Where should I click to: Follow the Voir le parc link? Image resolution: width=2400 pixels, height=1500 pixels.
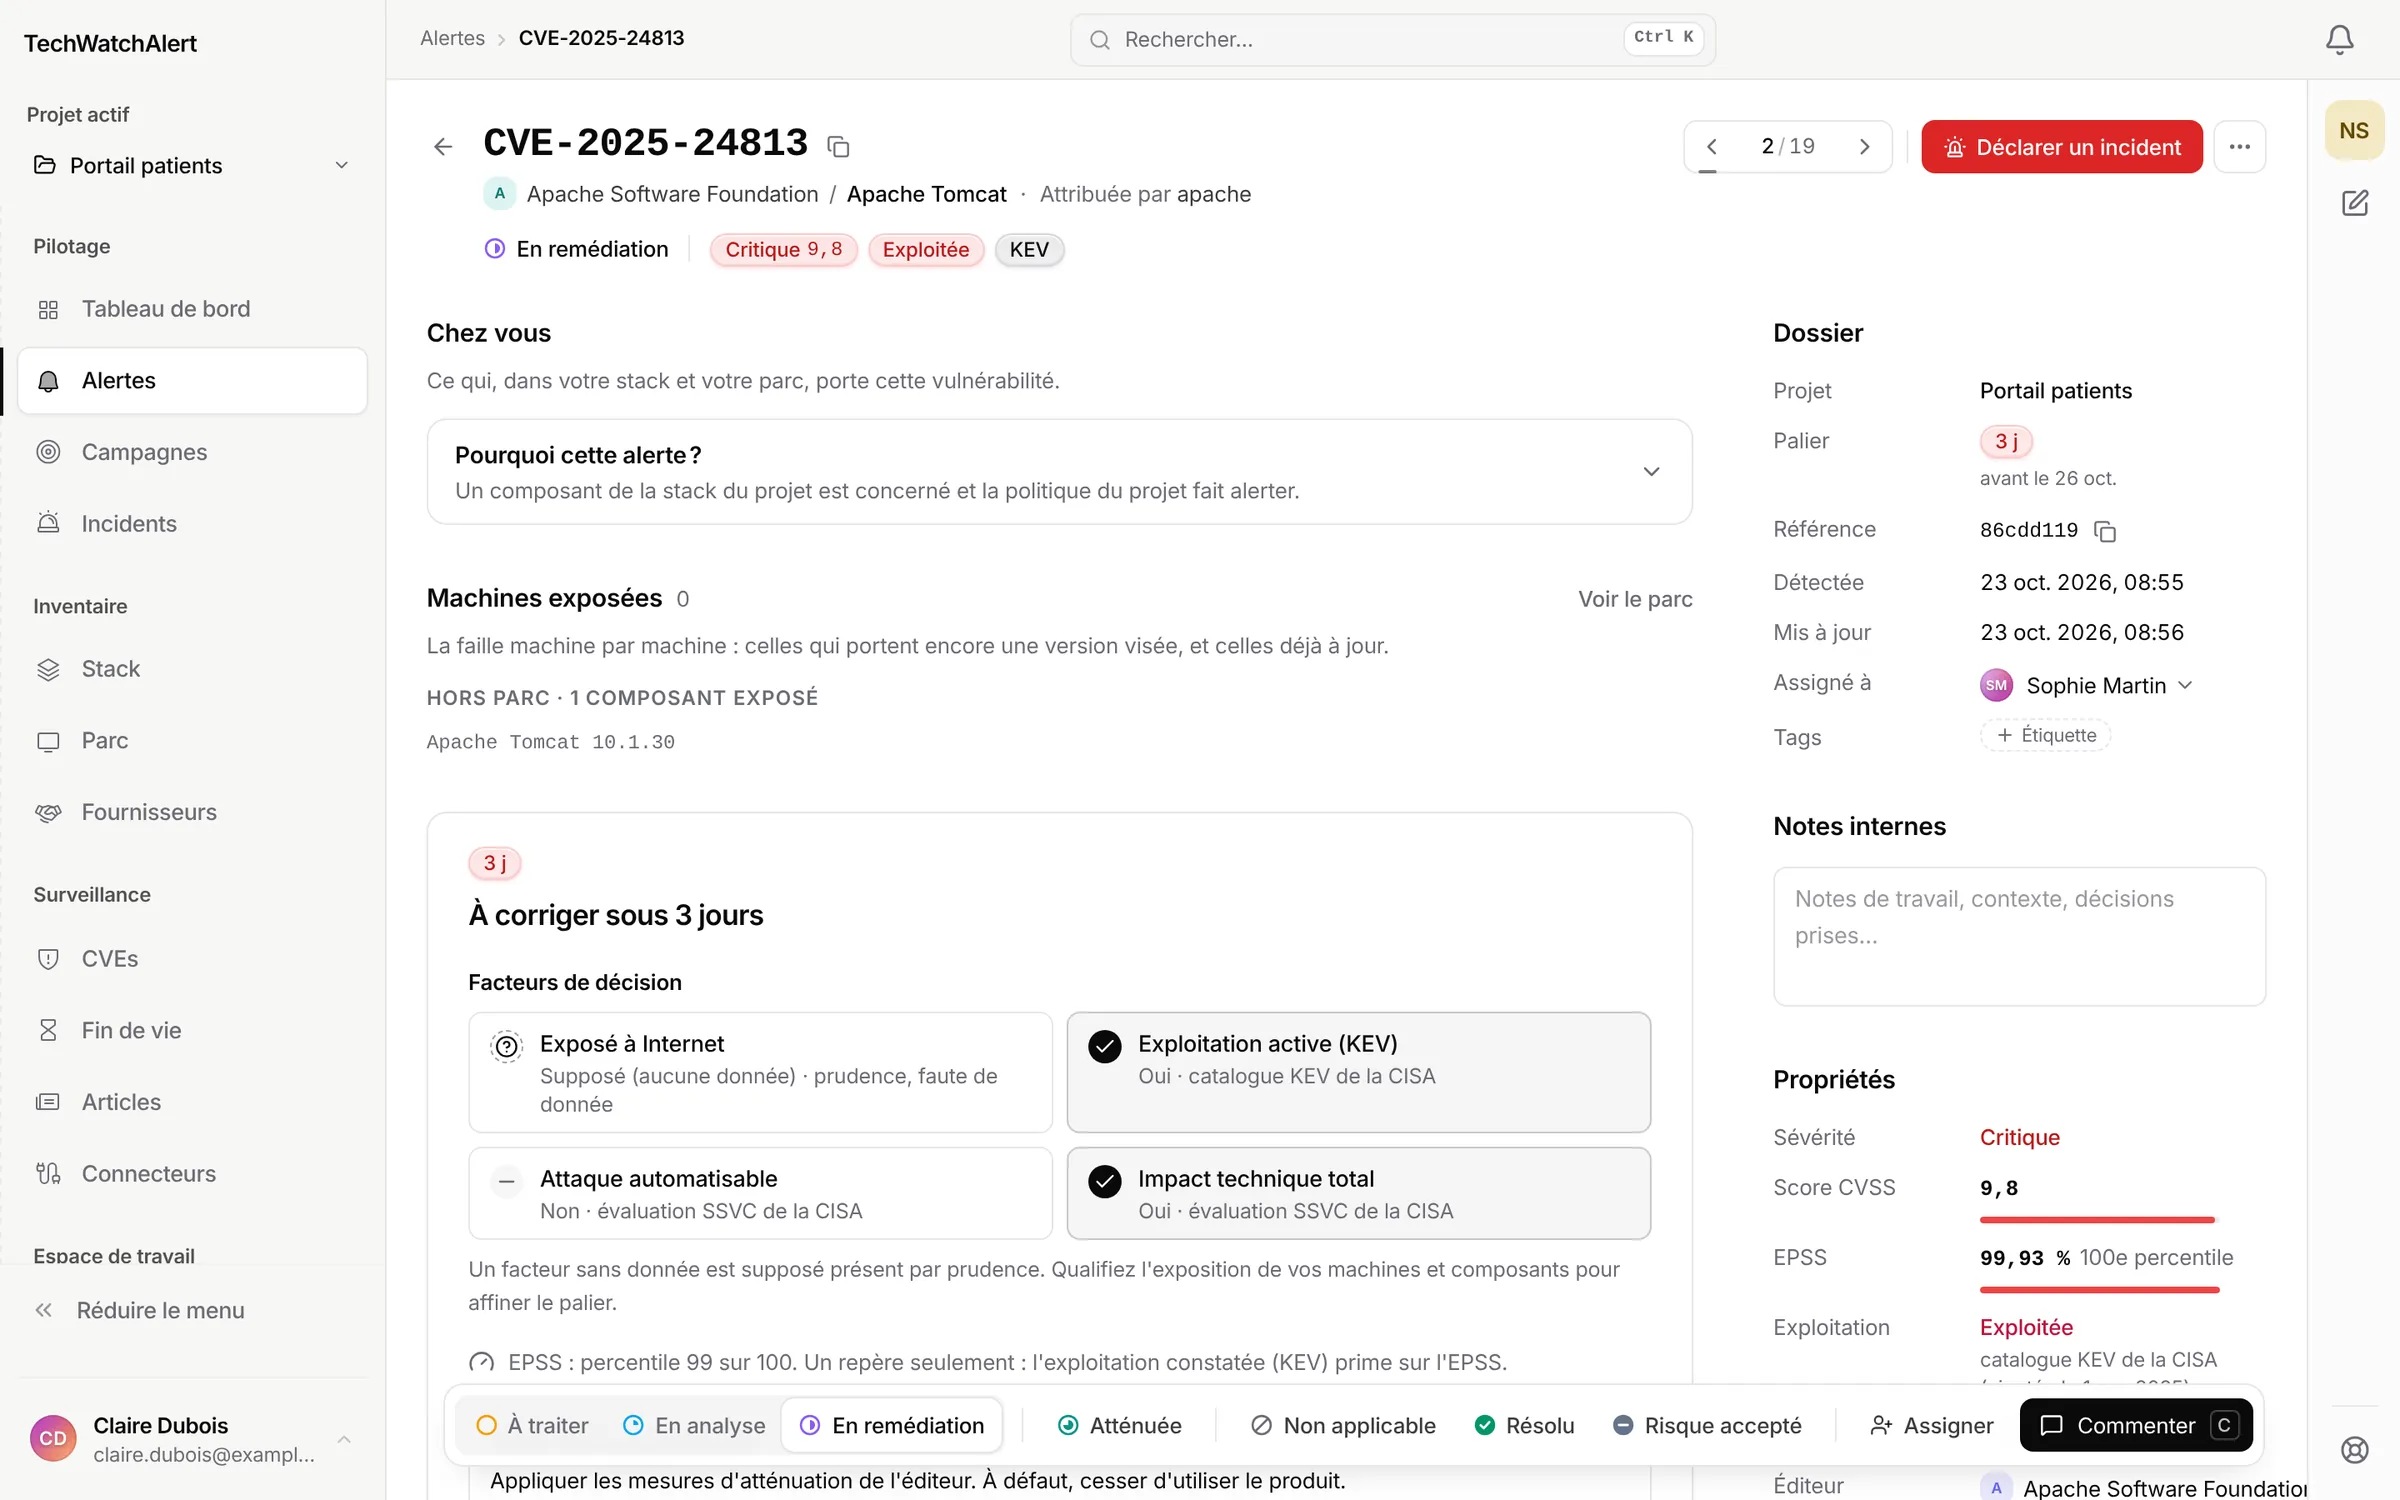[1635, 599]
